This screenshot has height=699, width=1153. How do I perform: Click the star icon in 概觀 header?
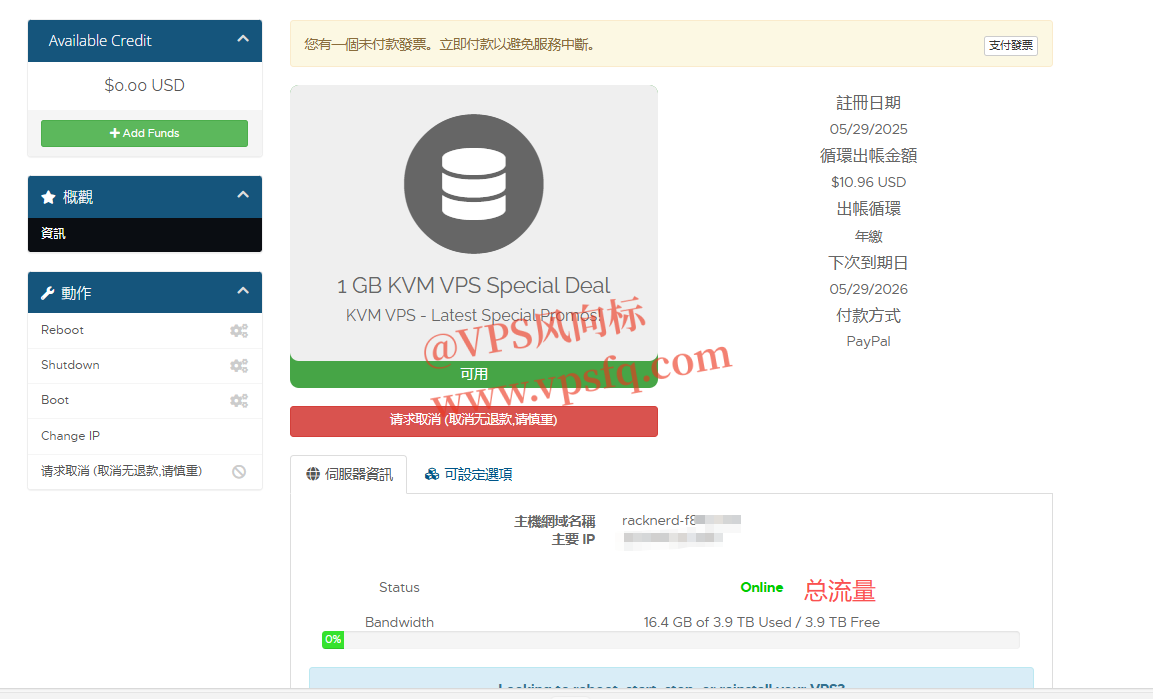[x=48, y=198]
